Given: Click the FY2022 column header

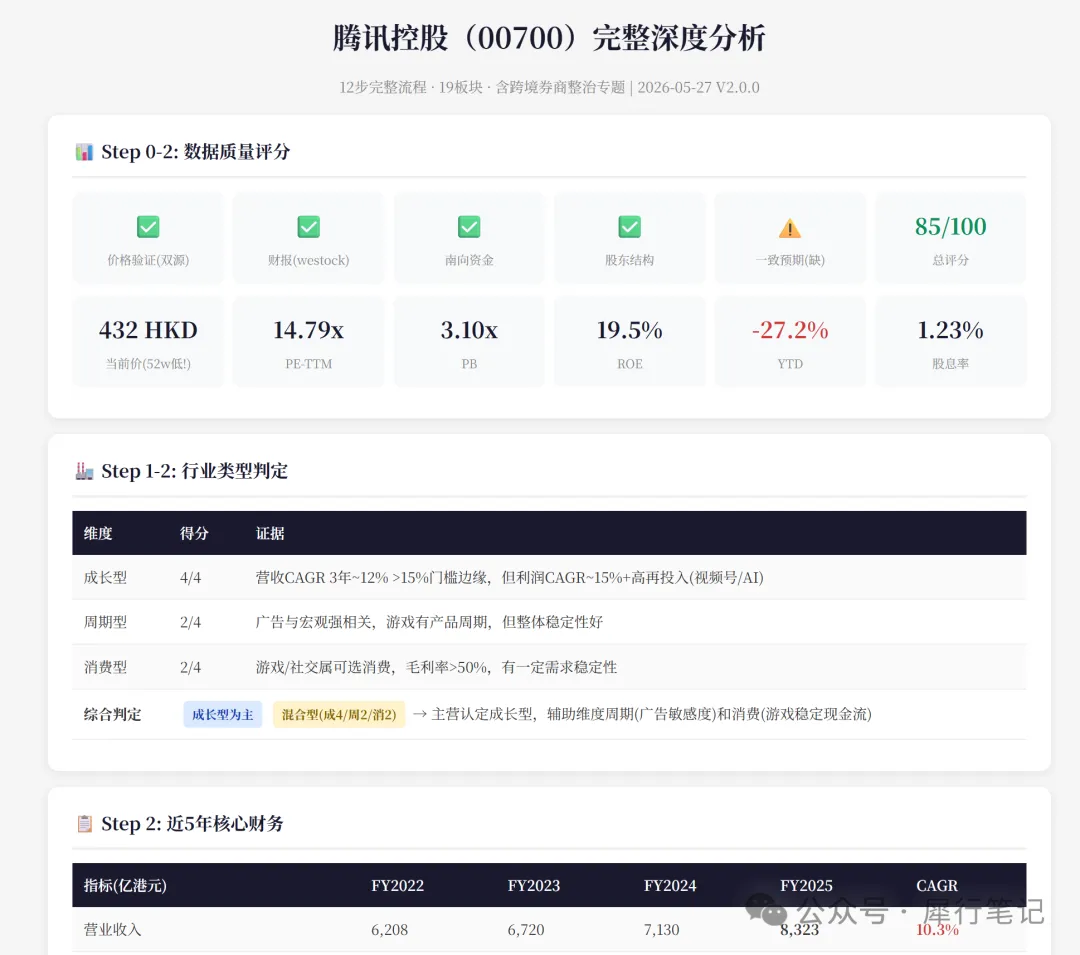Looking at the screenshot, I should 397,885.
